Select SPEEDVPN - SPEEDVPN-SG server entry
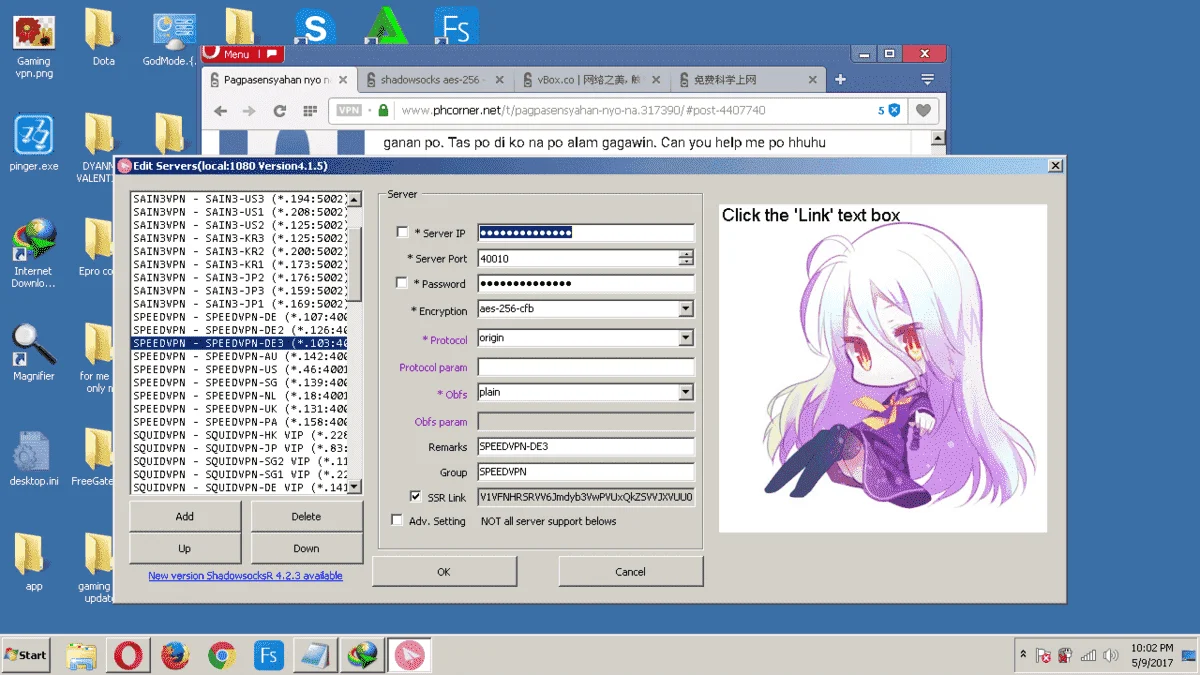This screenshot has height=675, width=1200. point(240,382)
